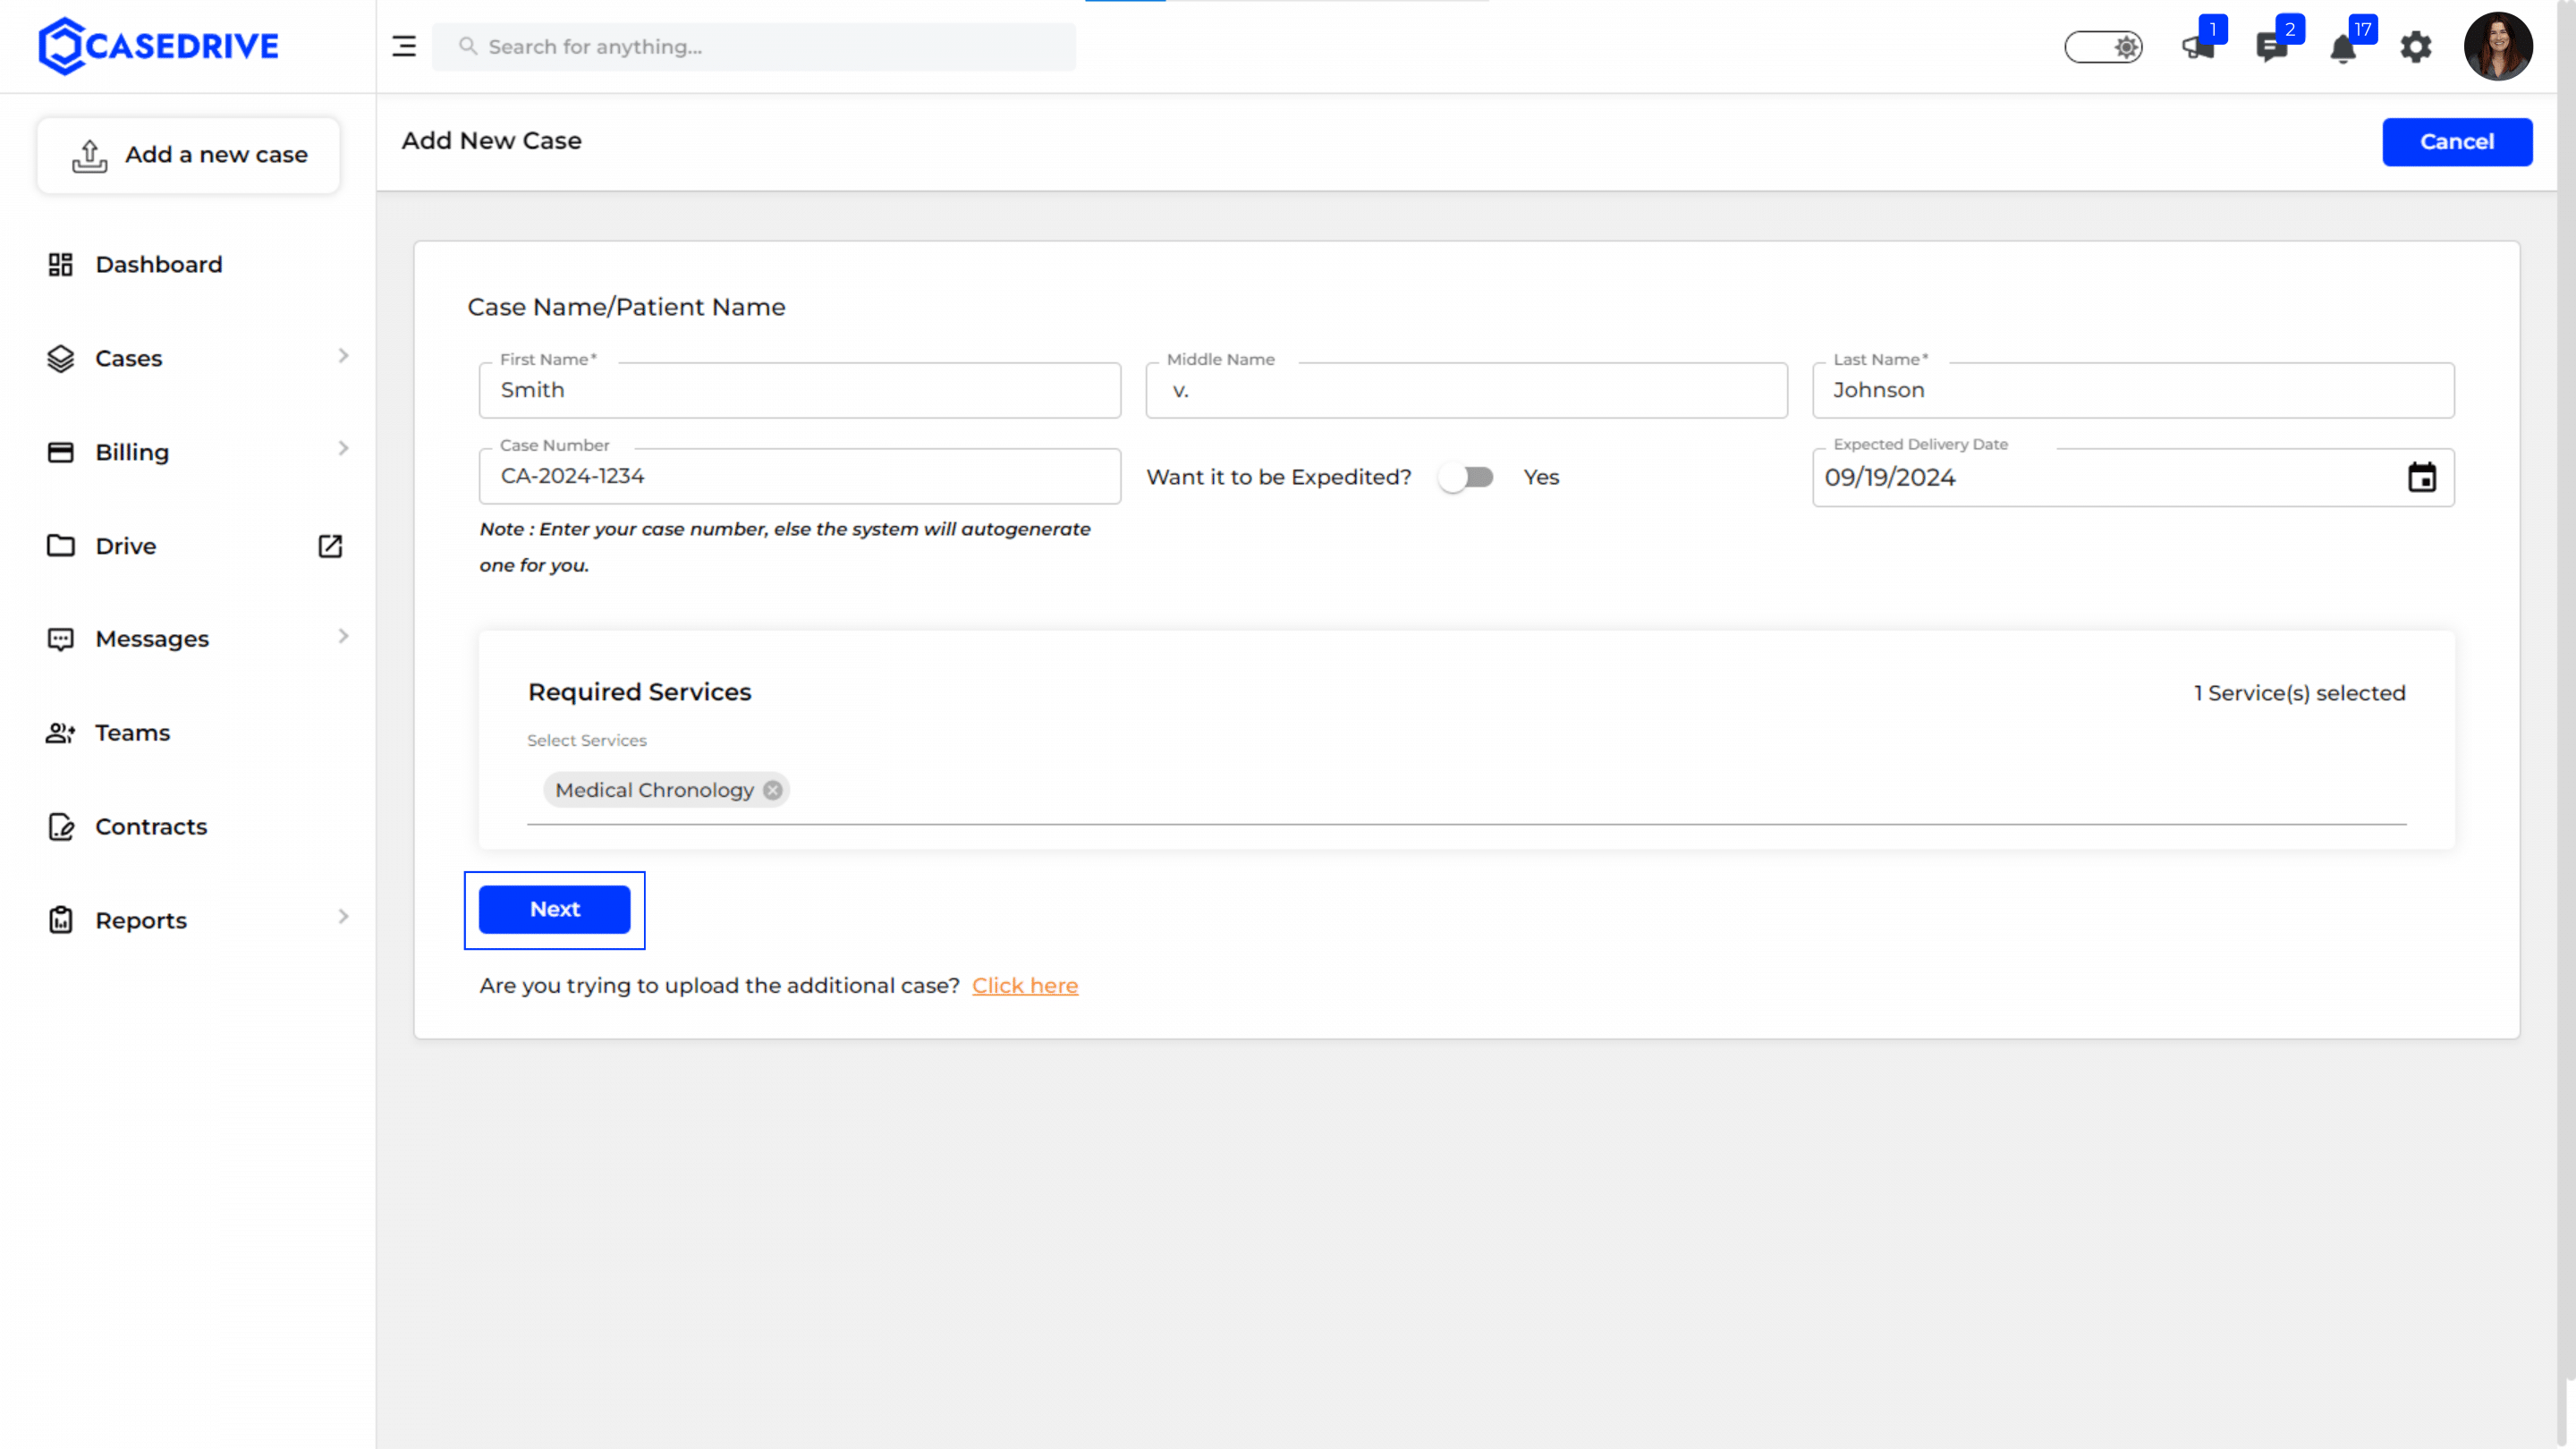Click the Contracts document icon

(x=61, y=827)
